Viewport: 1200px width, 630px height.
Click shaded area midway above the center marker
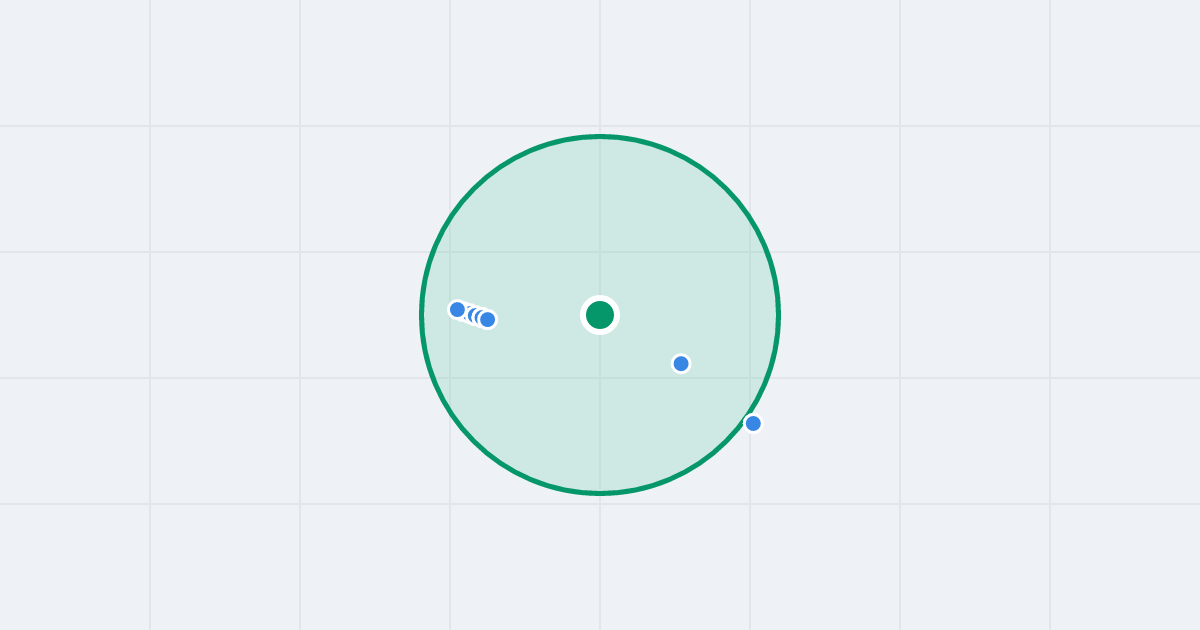pyautogui.click(x=600, y=225)
